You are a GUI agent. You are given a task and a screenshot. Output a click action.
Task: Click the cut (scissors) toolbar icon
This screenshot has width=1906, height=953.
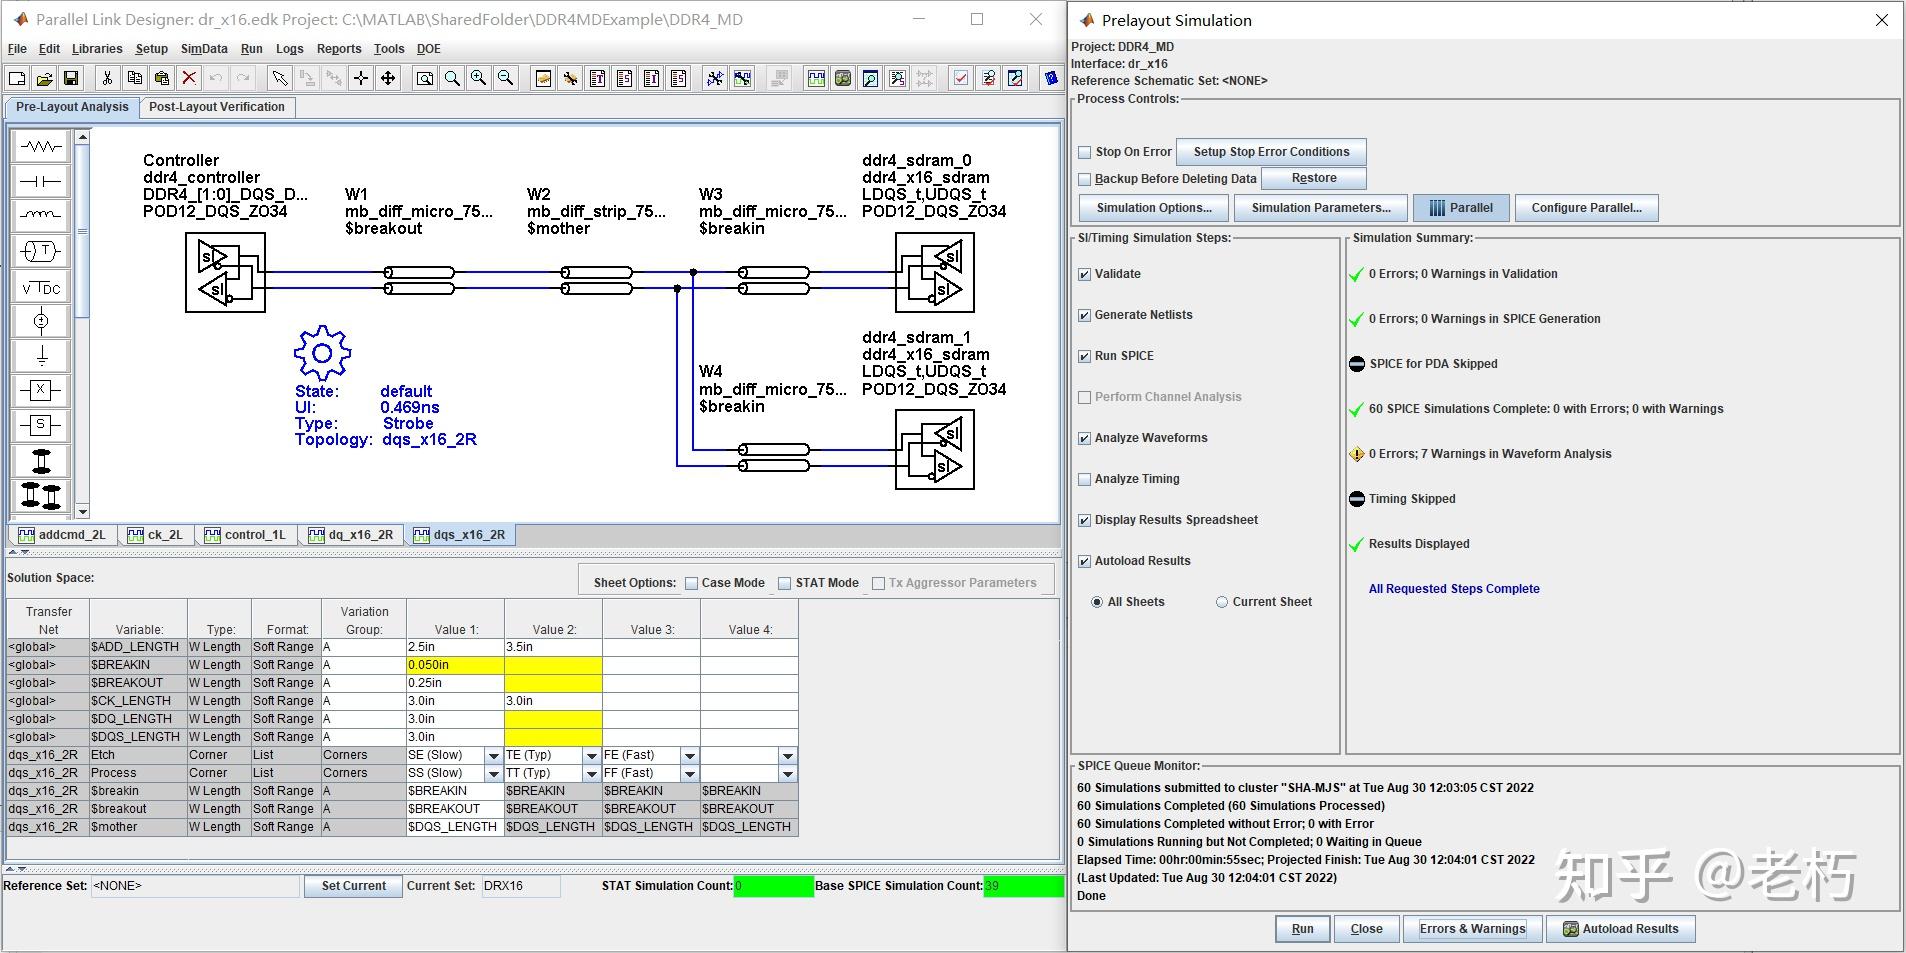pos(107,78)
